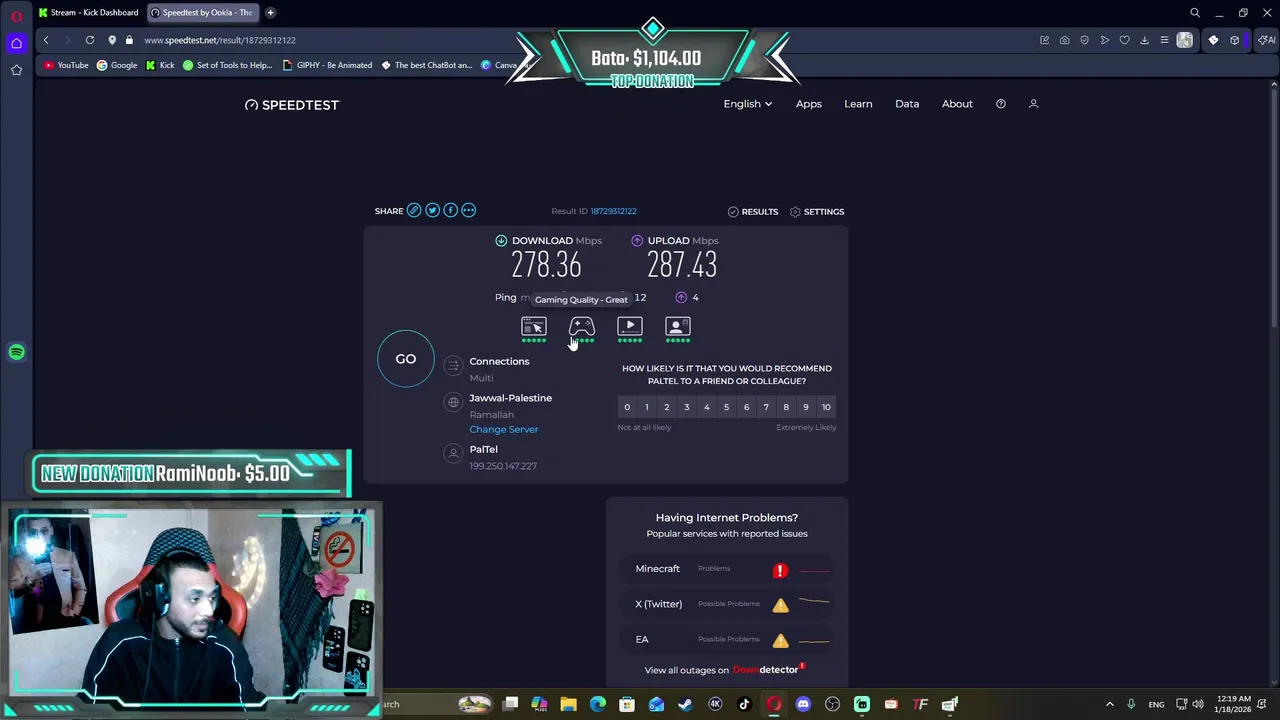The image size is (1280, 720).
Task: Select rating 9 for PalTel
Action: [x=806, y=407]
